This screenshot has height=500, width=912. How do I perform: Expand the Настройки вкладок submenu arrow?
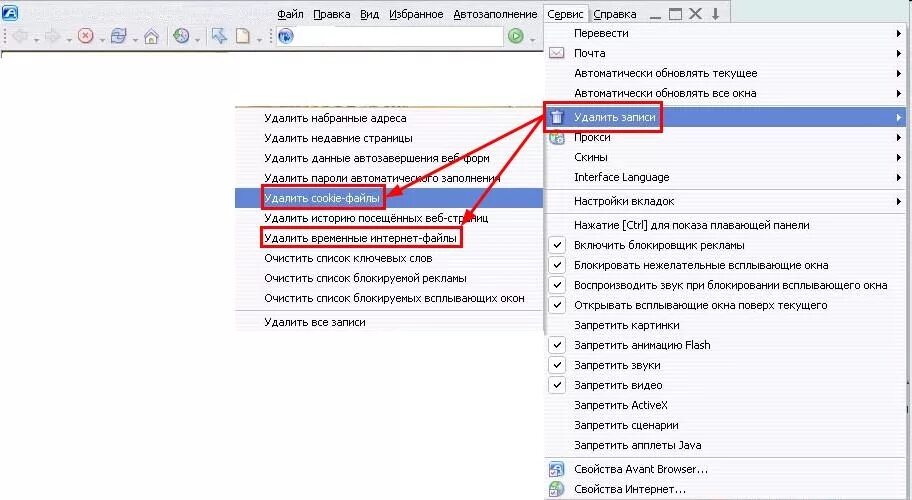coord(899,201)
